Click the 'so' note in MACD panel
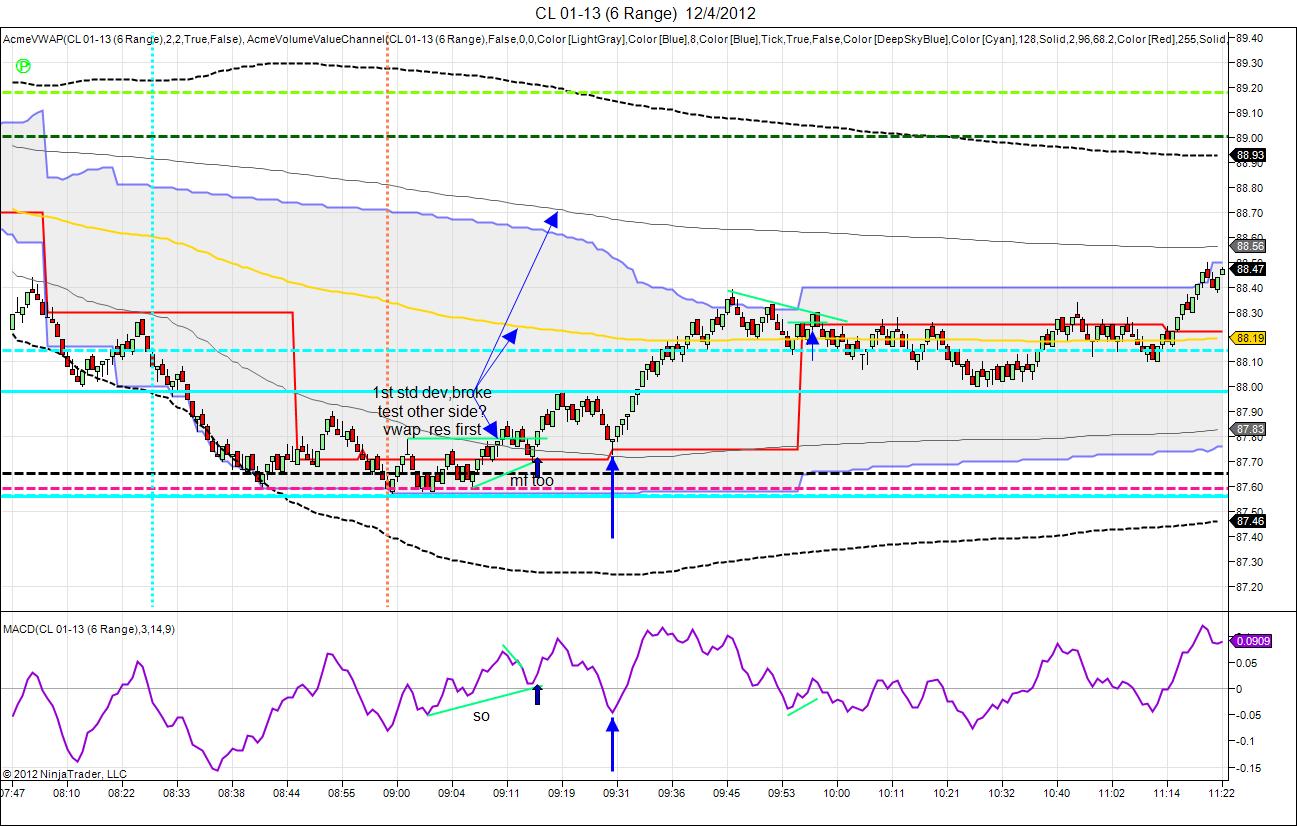Screen dimensions: 1297x826 [x=481, y=716]
